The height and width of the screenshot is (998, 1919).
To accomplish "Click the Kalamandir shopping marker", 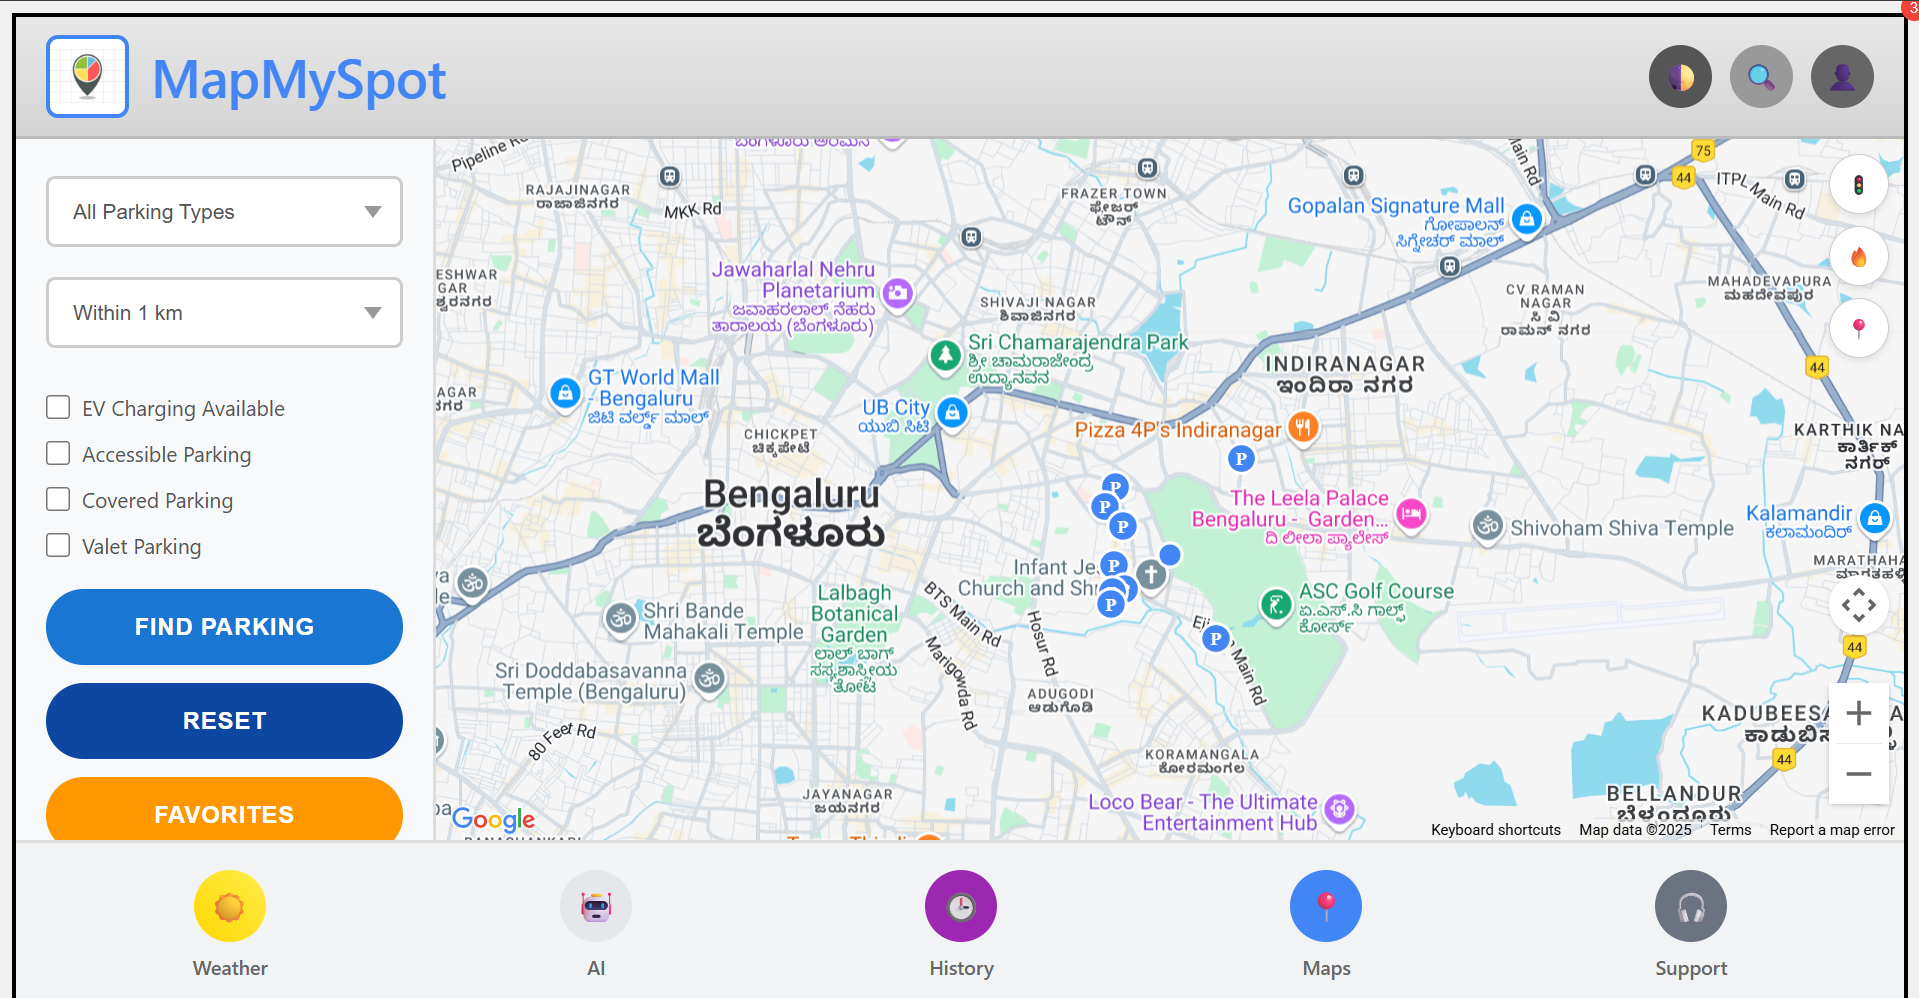I will (1875, 518).
